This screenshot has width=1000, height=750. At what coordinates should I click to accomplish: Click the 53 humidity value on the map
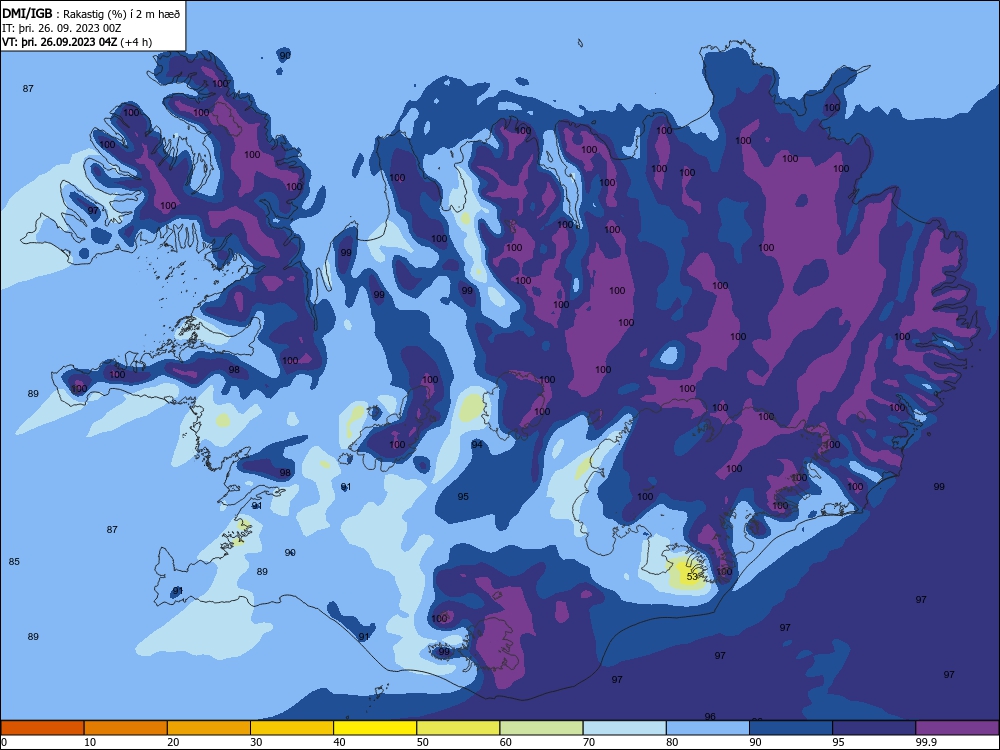point(693,577)
